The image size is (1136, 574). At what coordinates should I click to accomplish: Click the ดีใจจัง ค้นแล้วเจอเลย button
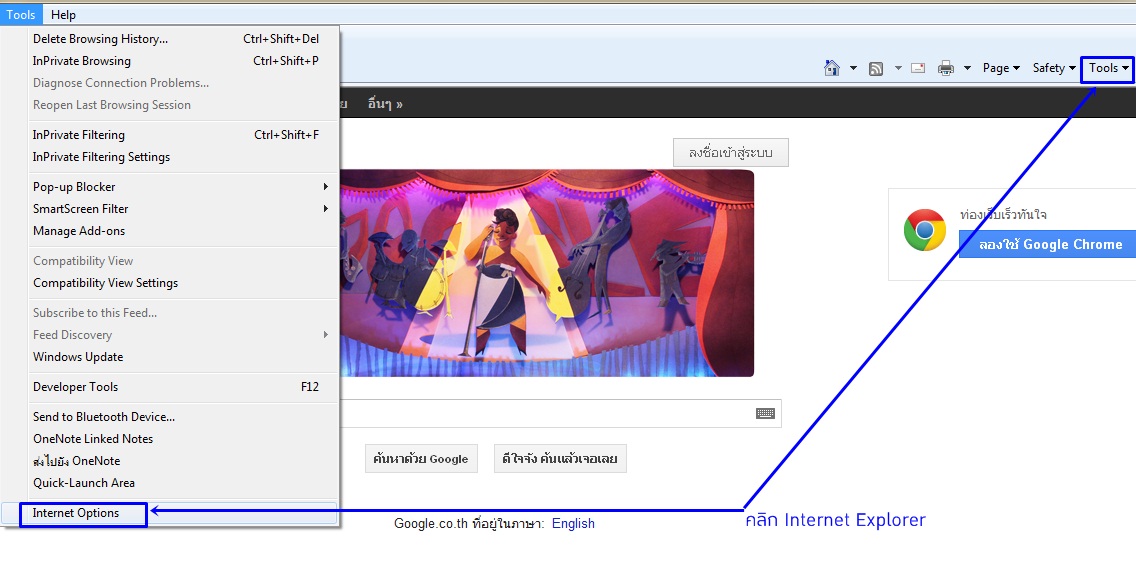(560, 459)
